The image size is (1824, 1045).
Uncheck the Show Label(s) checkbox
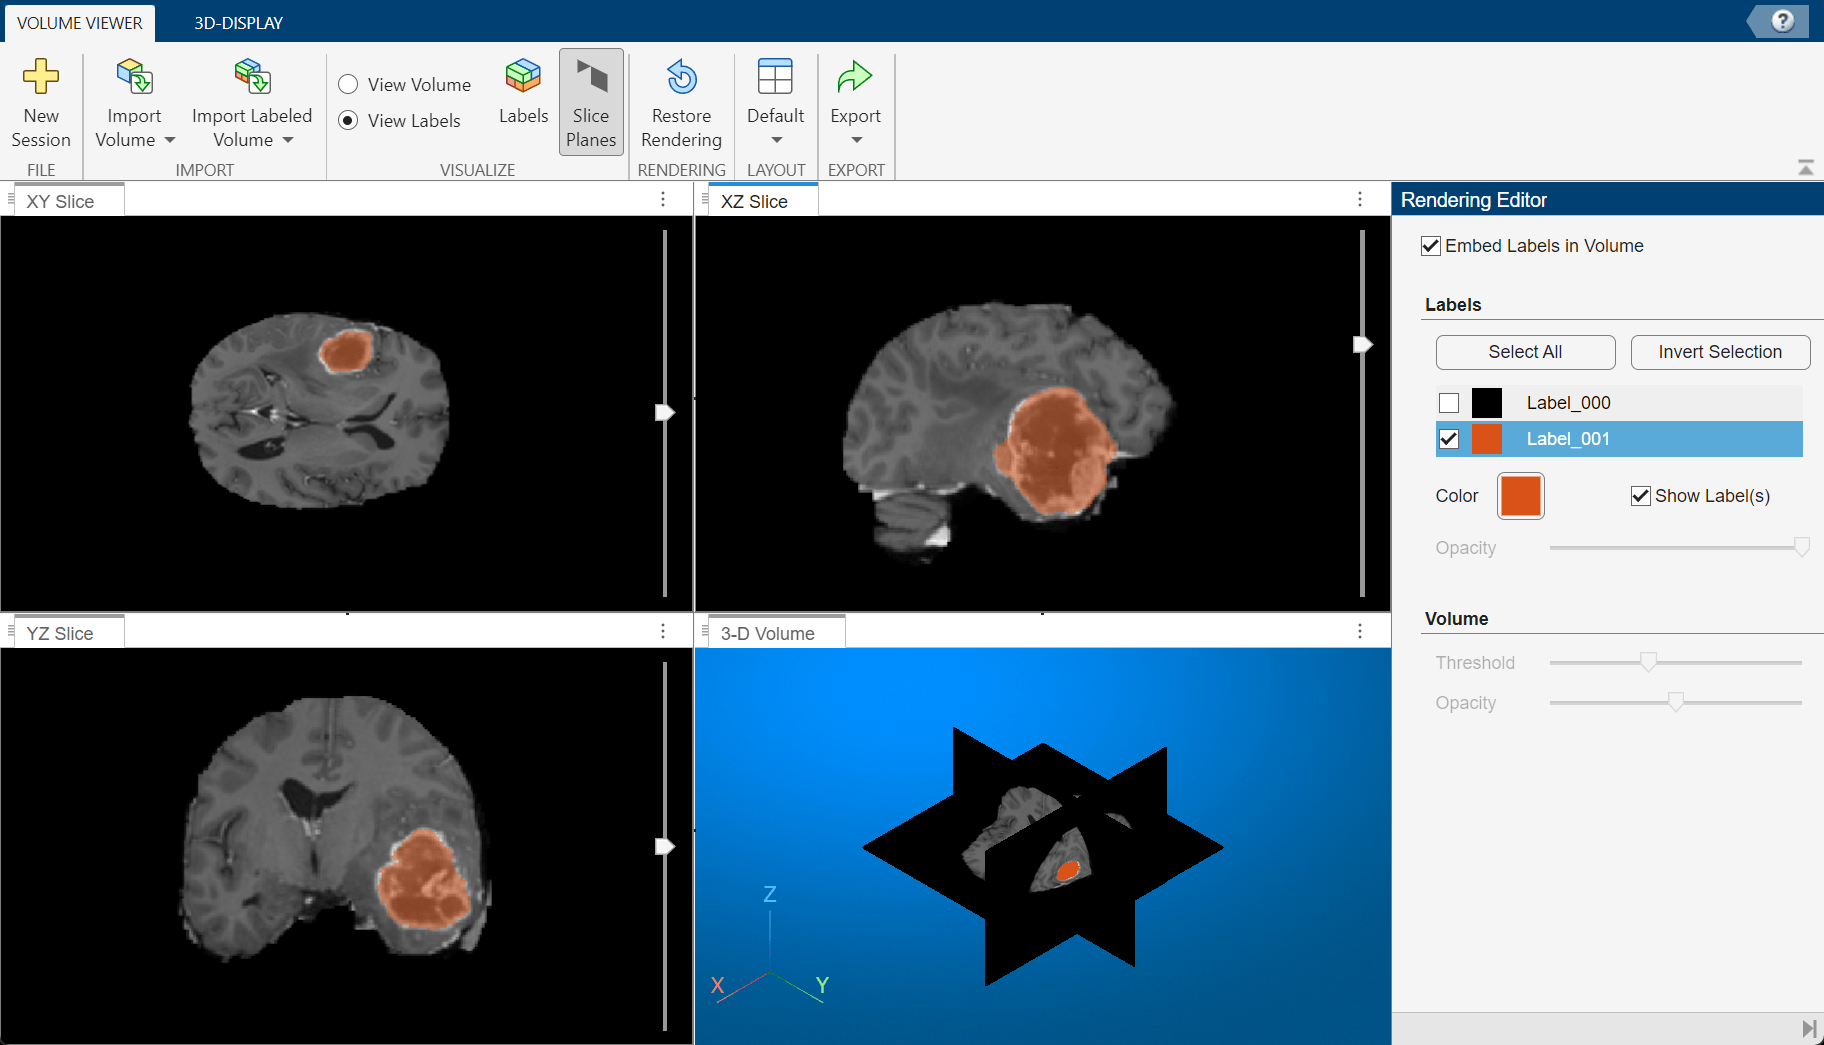(x=1640, y=496)
